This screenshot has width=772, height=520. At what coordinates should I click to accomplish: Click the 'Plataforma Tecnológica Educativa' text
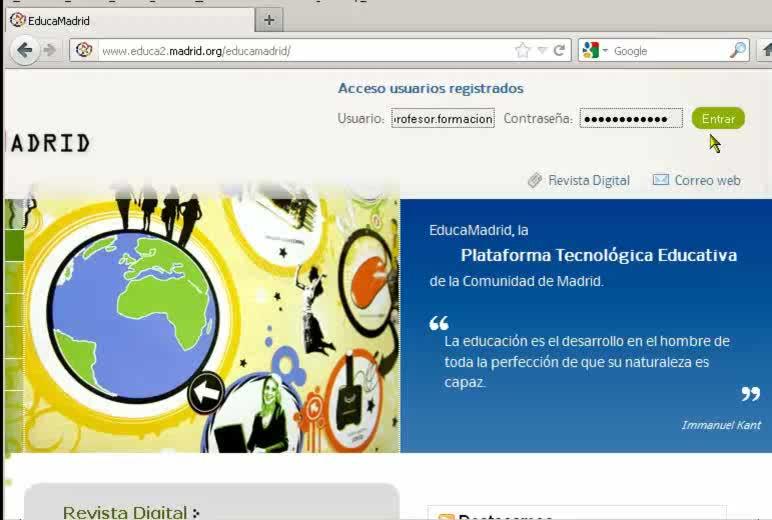599,255
